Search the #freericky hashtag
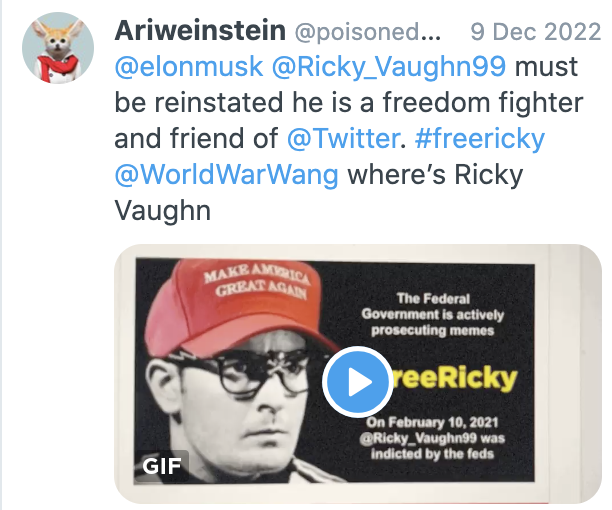 point(480,139)
